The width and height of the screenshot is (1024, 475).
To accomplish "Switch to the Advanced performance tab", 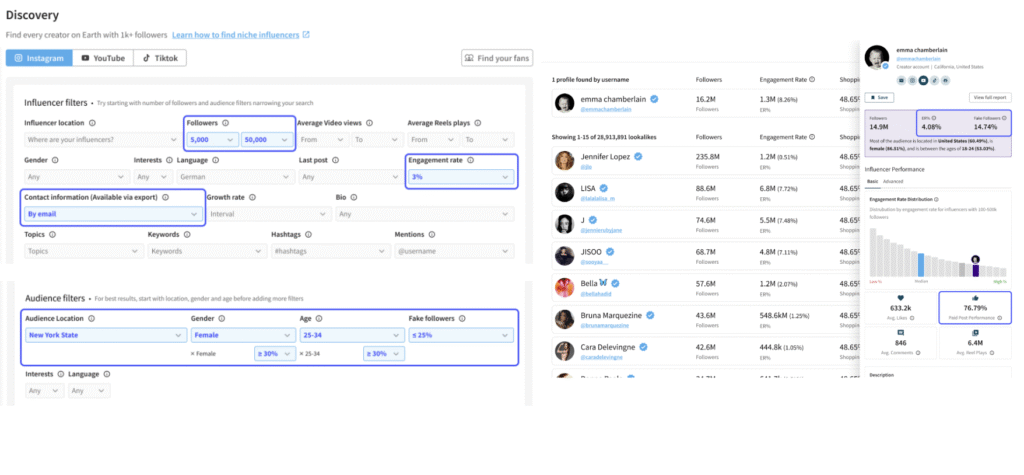I will (x=892, y=181).
